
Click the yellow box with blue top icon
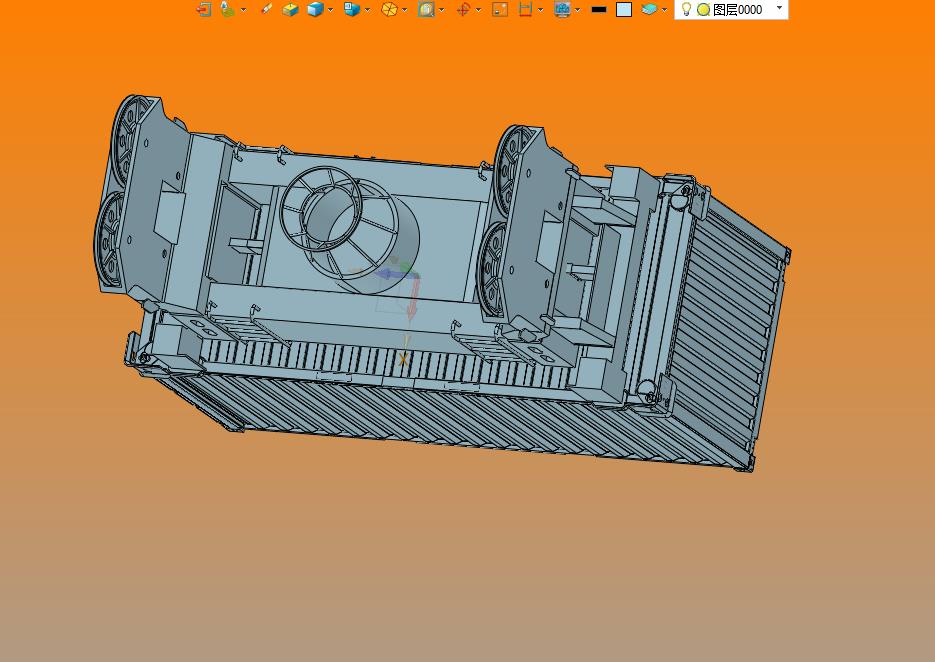[290, 10]
